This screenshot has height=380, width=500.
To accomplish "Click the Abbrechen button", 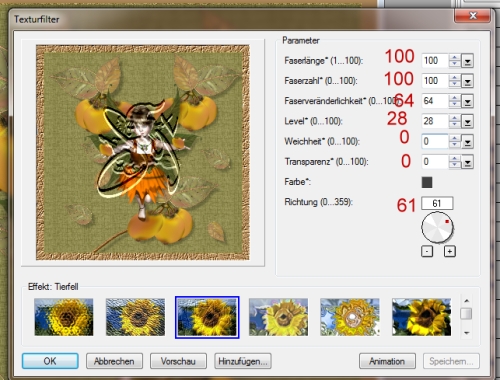I will 114,361.
